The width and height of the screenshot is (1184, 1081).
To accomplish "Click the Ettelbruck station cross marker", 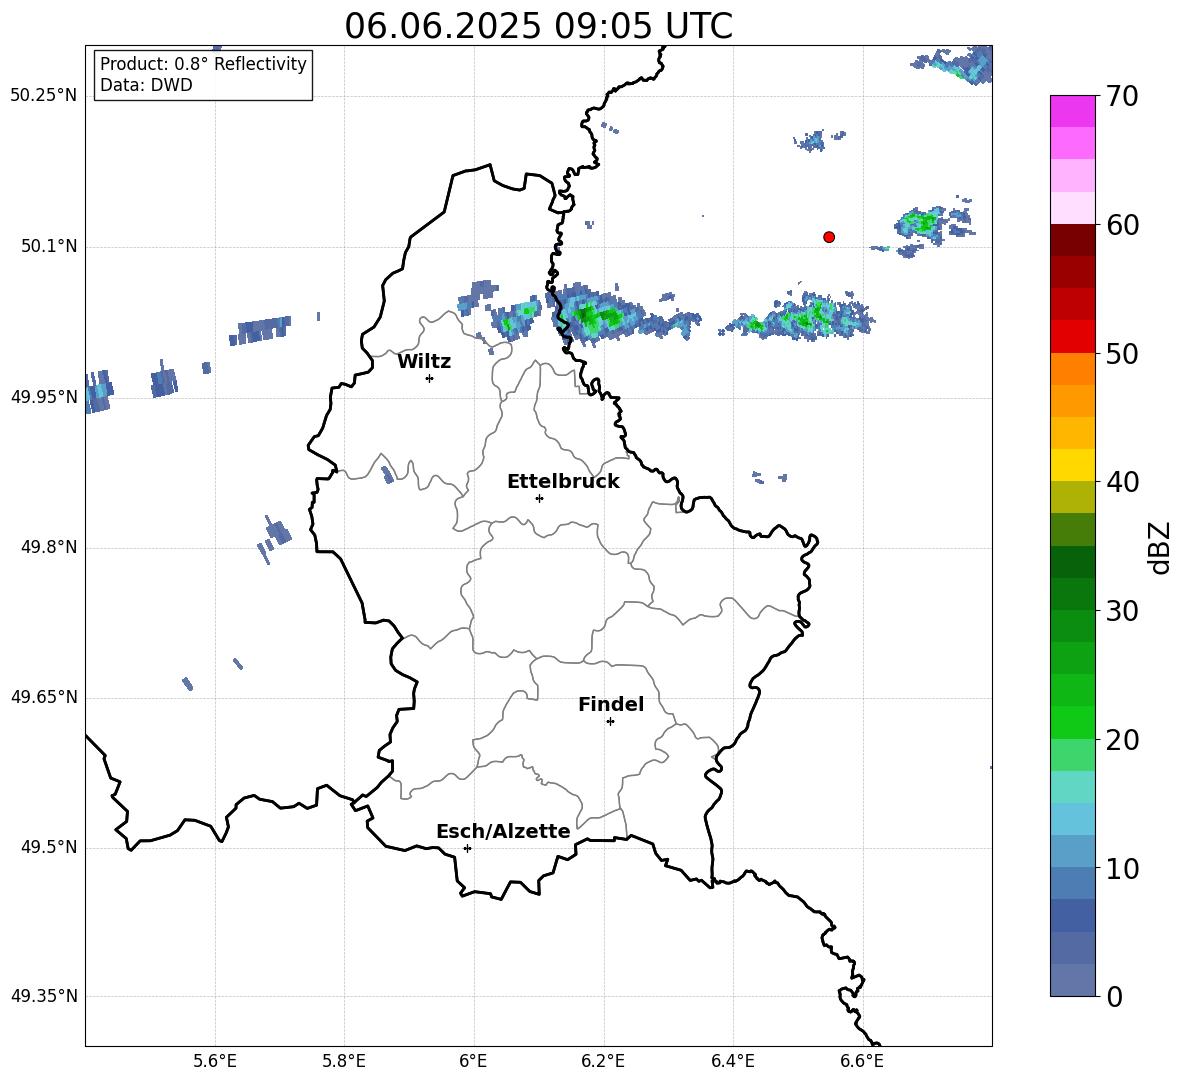I will tap(539, 498).
